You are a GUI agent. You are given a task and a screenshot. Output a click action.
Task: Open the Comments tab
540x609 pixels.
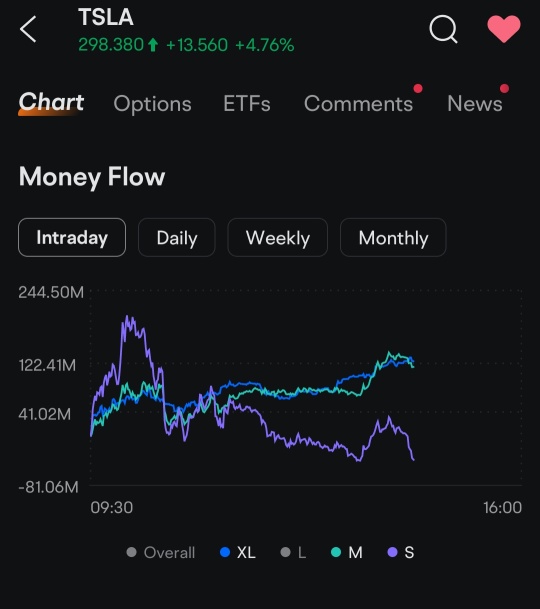pyautogui.click(x=358, y=104)
